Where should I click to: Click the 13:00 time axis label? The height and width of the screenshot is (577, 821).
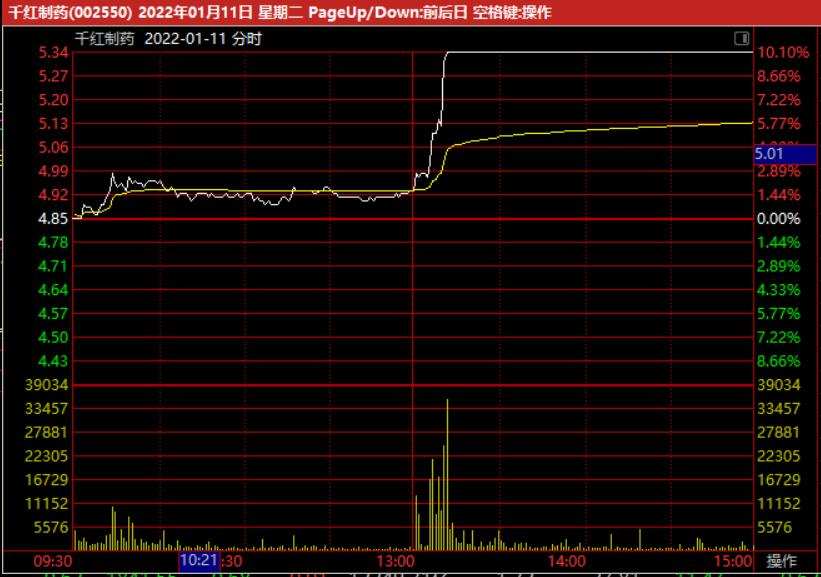pyautogui.click(x=395, y=561)
